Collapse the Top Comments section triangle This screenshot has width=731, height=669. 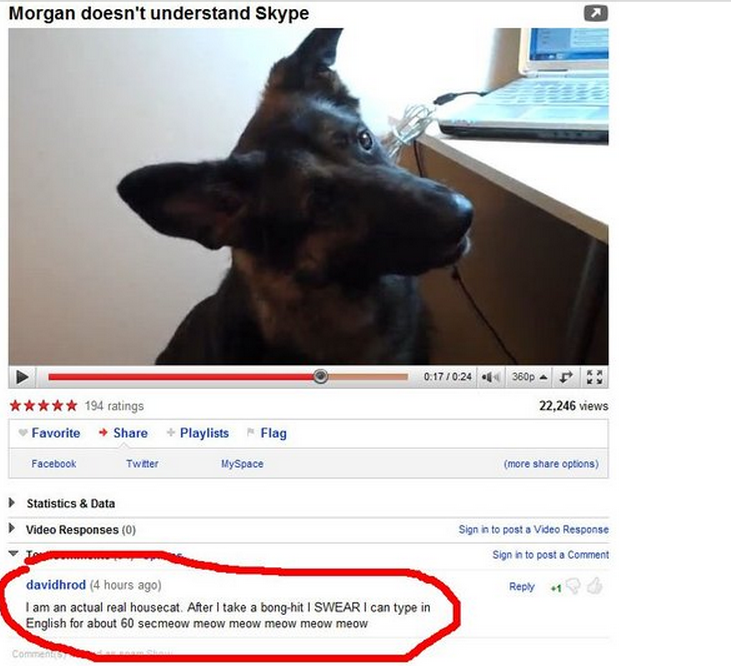pyautogui.click(x=13, y=553)
